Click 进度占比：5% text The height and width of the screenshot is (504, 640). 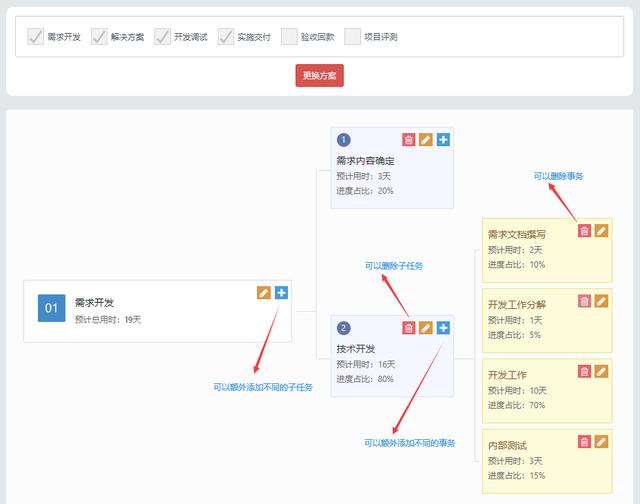pyautogui.click(x=514, y=335)
